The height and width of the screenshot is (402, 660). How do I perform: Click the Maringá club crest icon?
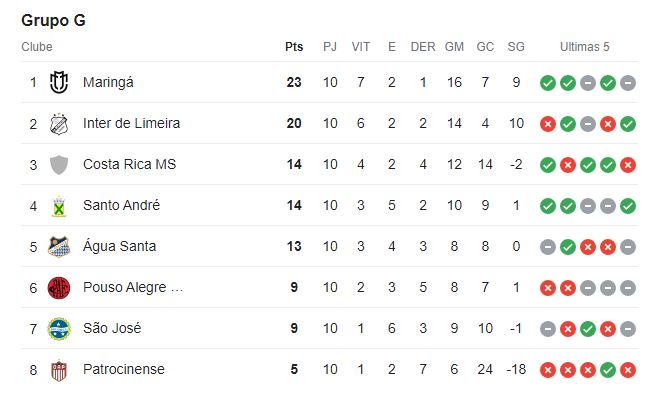click(x=59, y=82)
